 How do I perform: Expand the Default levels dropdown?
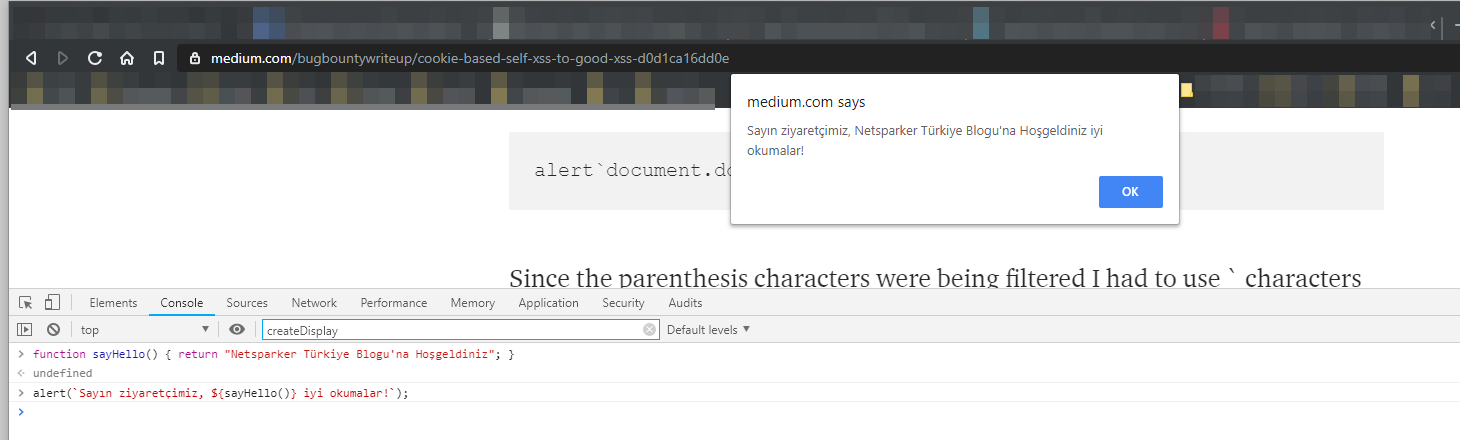pos(708,330)
